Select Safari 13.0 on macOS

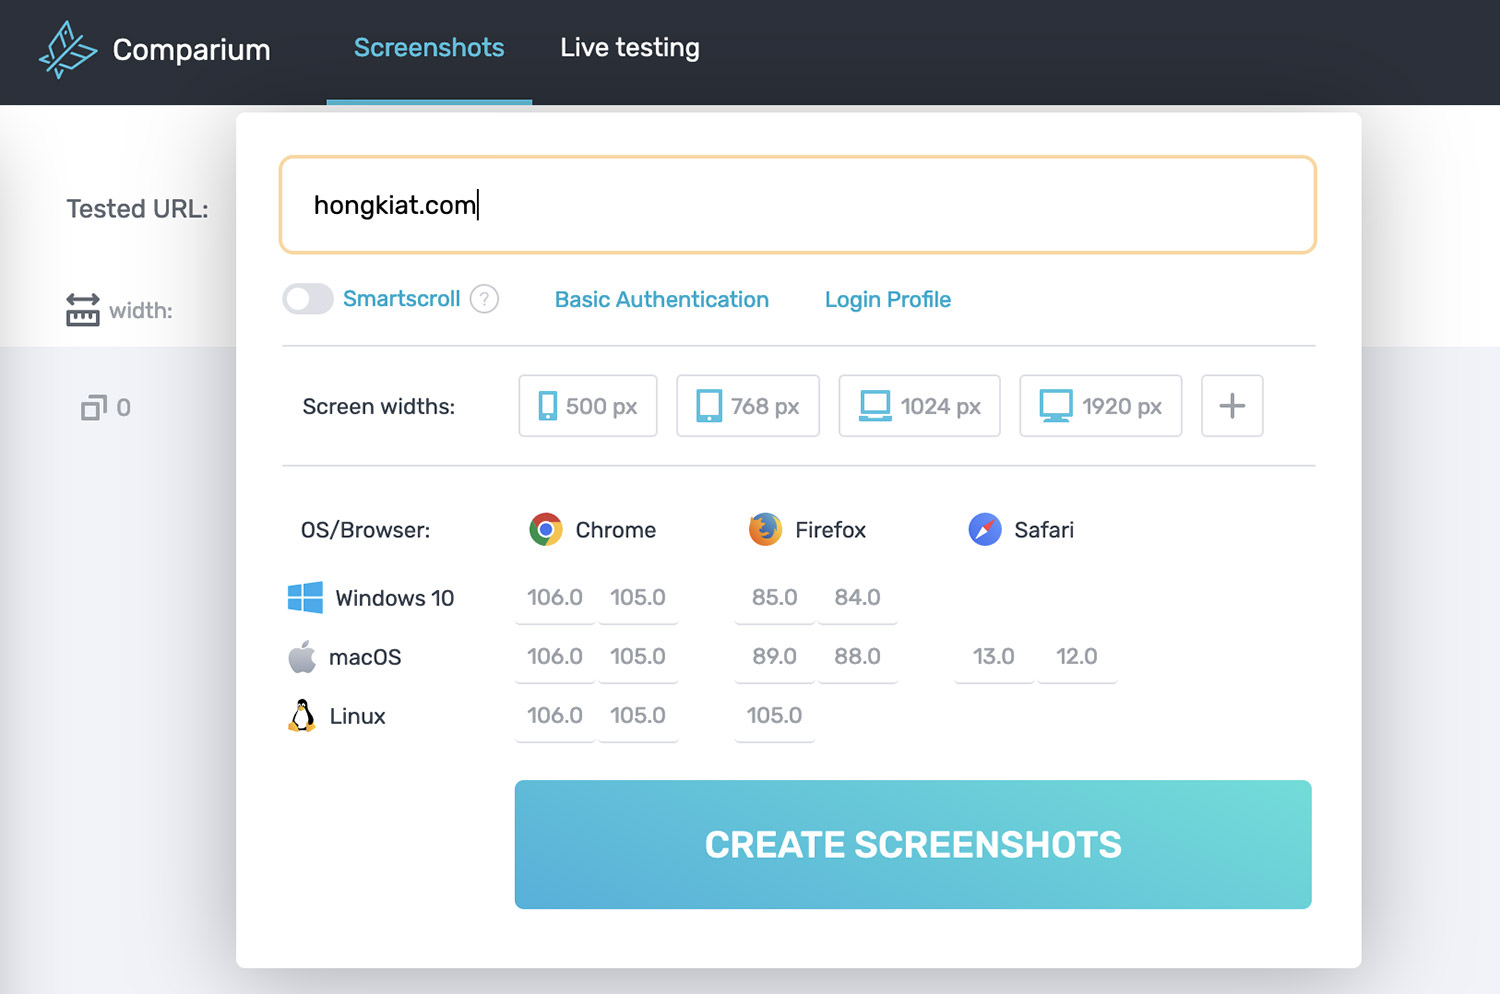point(994,657)
